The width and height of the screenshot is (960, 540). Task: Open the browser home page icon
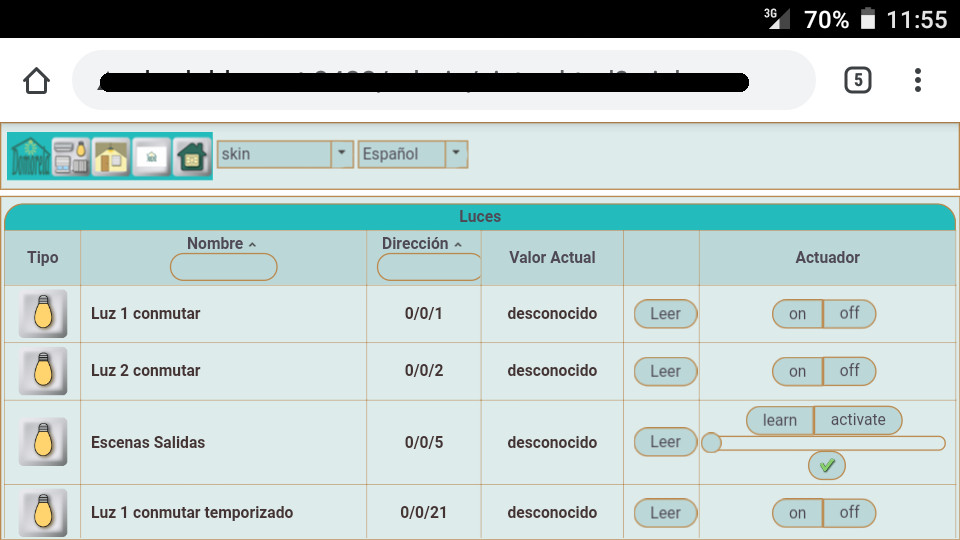click(36, 80)
